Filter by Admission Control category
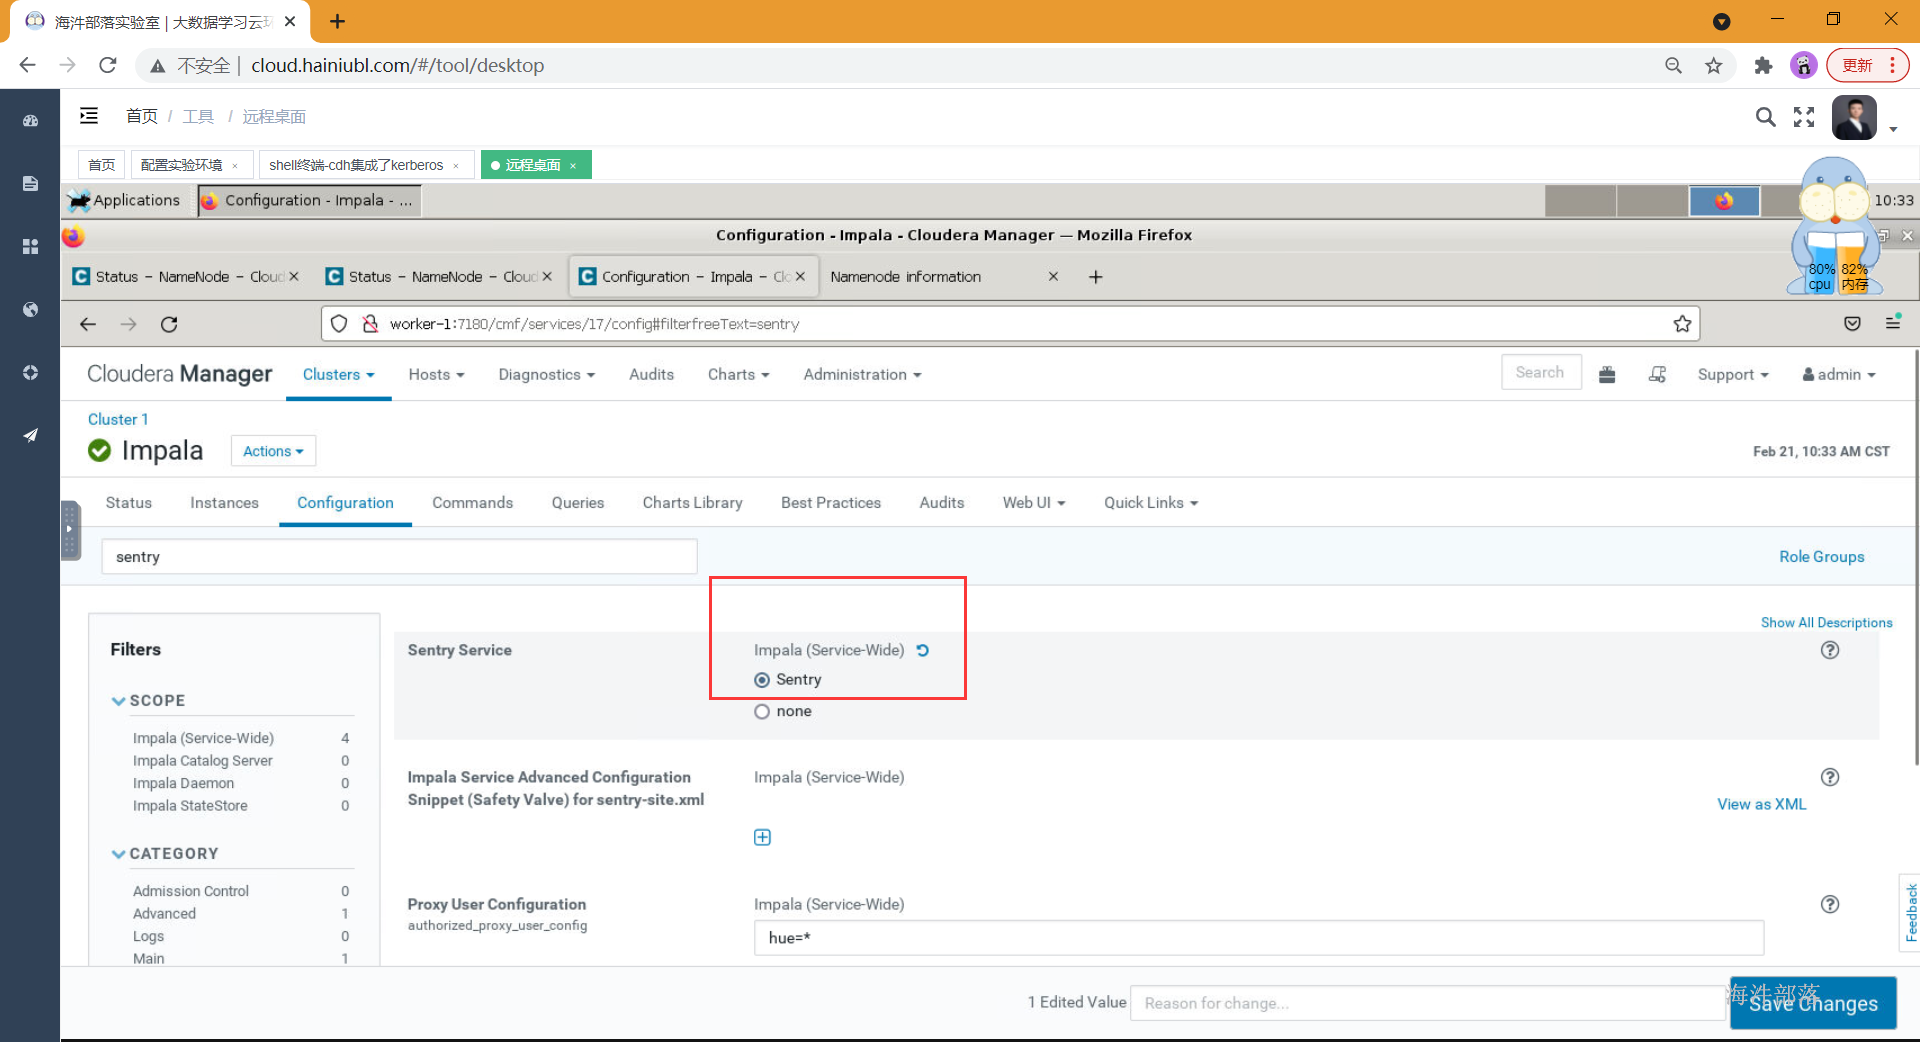Image resolution: width=1920 pixels, height=1042 pixels. tap(191, 891)
